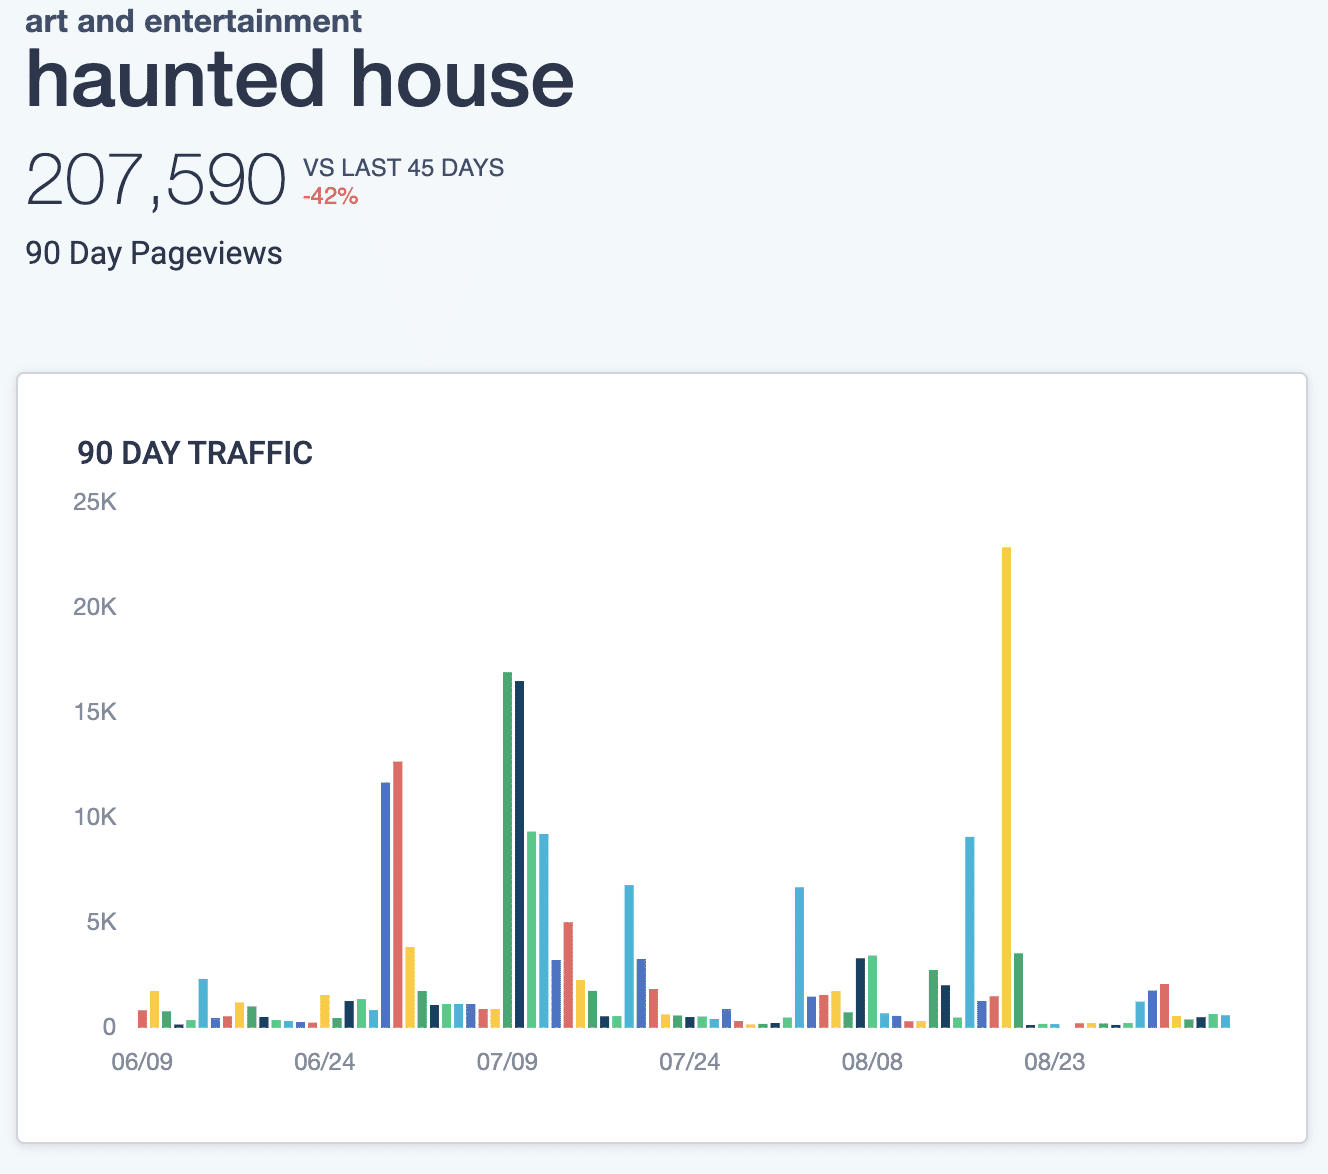
Task: Click the 5K y-axis label
Action: [102, 922]
